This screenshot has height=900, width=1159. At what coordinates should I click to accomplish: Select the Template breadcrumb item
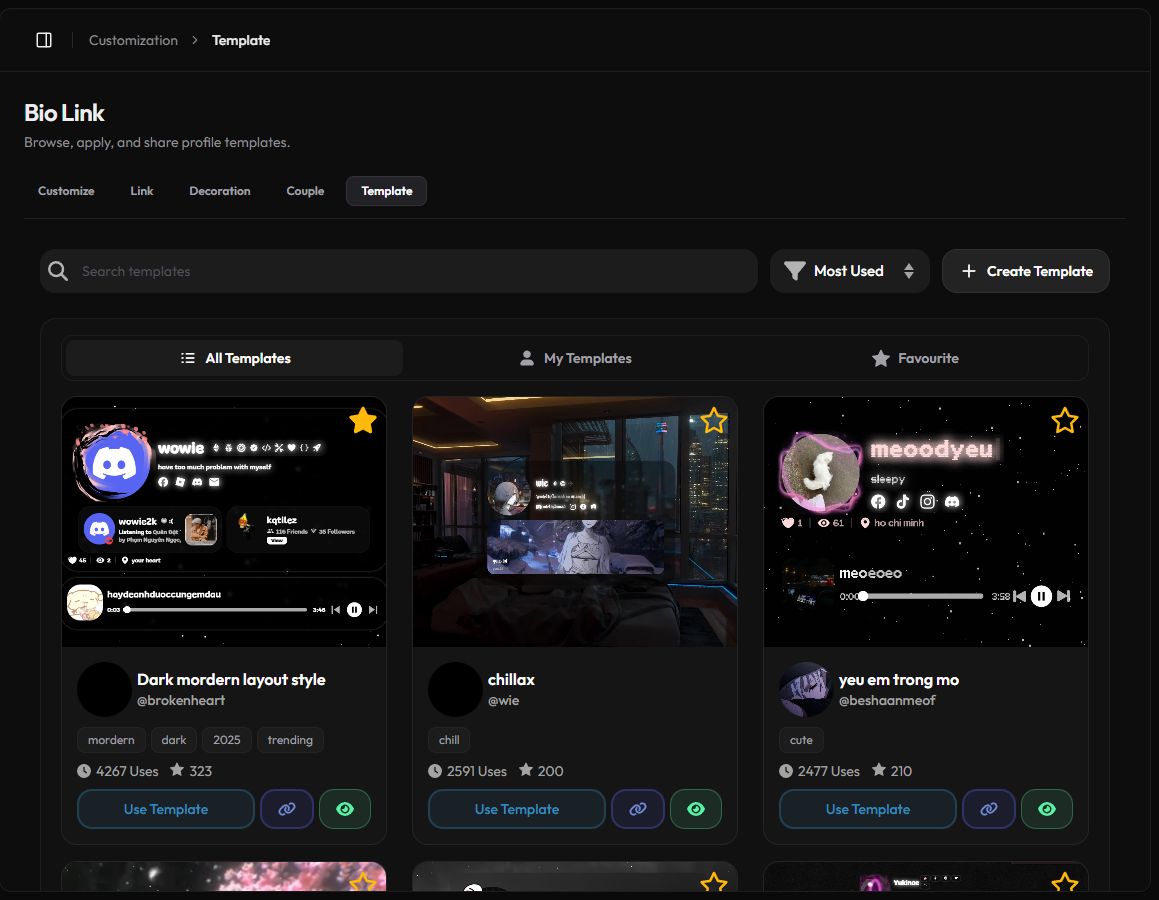[x=241, y=40]
